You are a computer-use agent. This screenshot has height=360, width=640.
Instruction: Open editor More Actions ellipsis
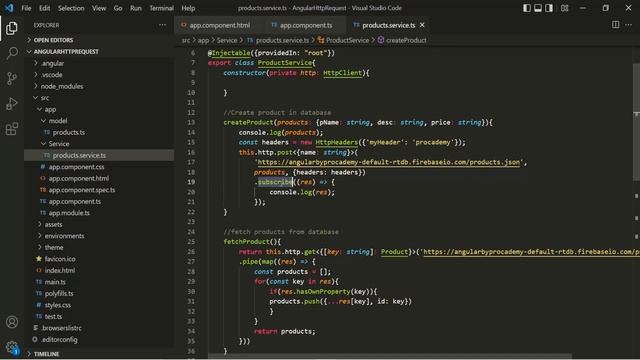(629, 25)
